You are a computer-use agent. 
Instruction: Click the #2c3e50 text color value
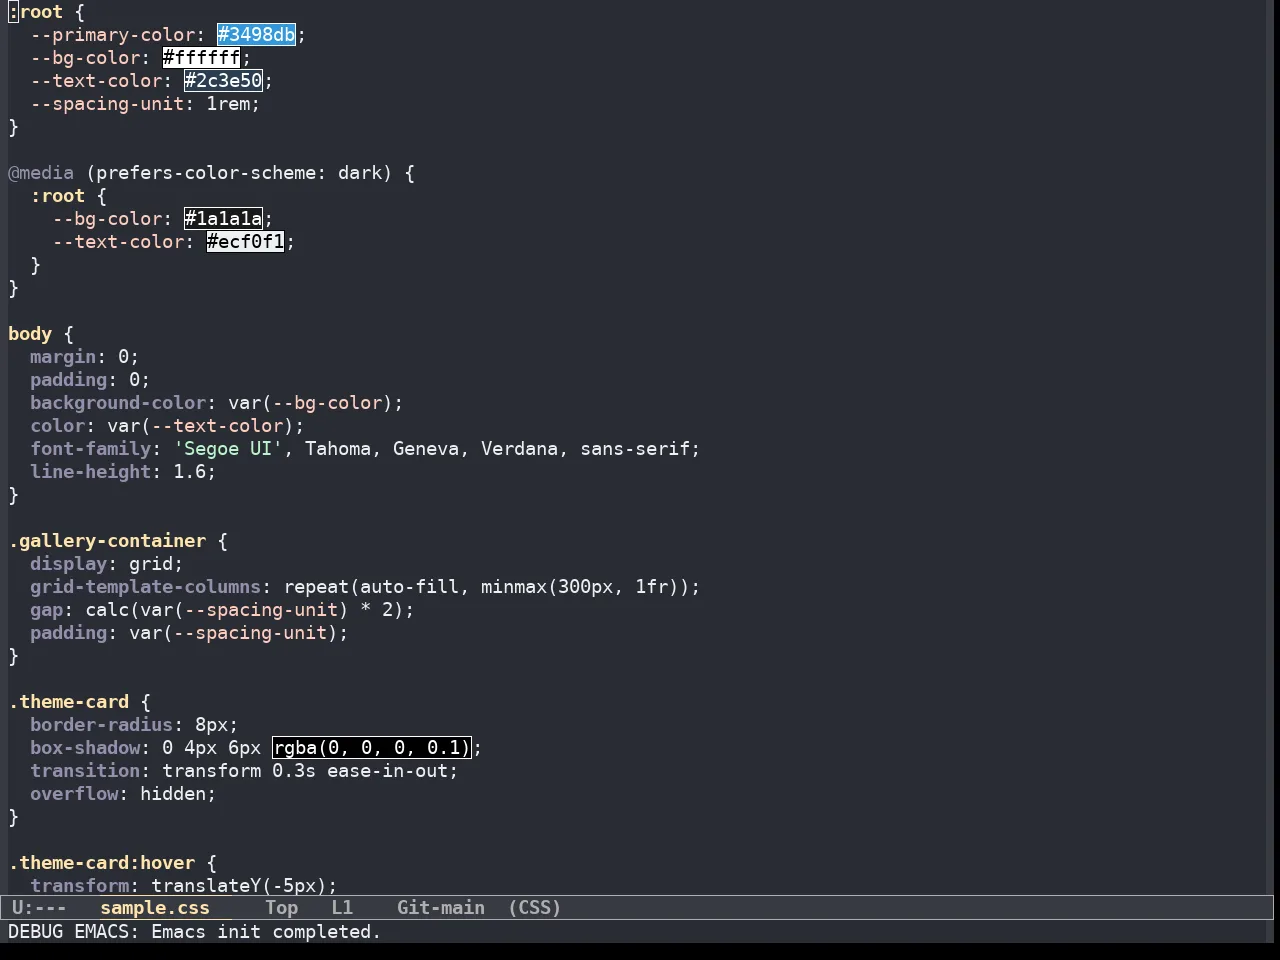coord(223,81)
